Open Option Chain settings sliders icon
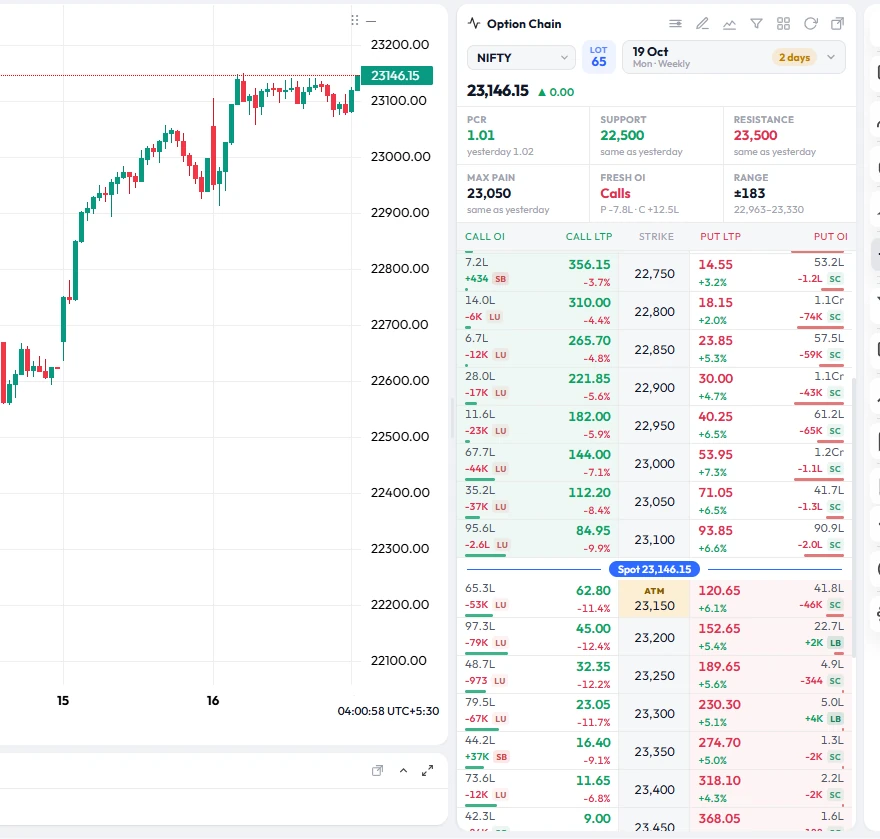The width and height of the screenshot is (880, 839). 675,24
